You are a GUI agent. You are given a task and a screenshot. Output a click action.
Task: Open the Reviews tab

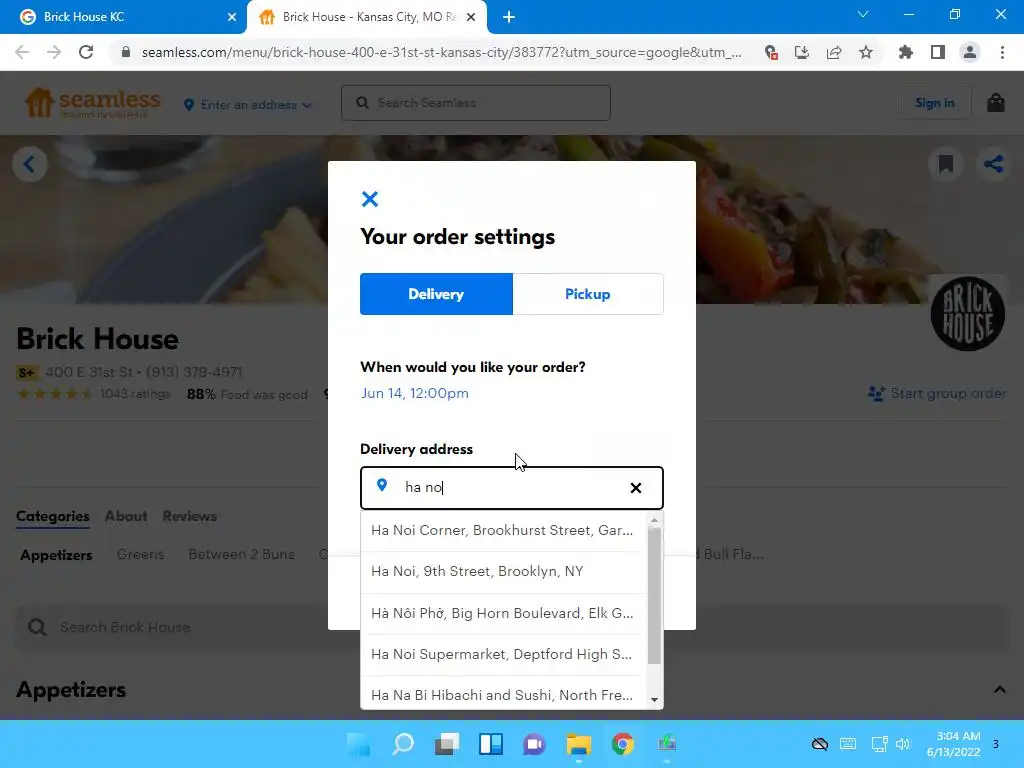click(x=189, y=516)
